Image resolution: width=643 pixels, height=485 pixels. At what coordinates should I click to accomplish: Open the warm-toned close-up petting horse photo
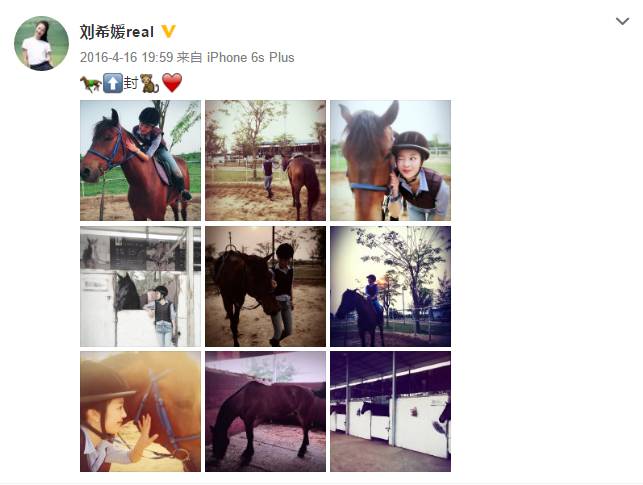pos(141,411)
